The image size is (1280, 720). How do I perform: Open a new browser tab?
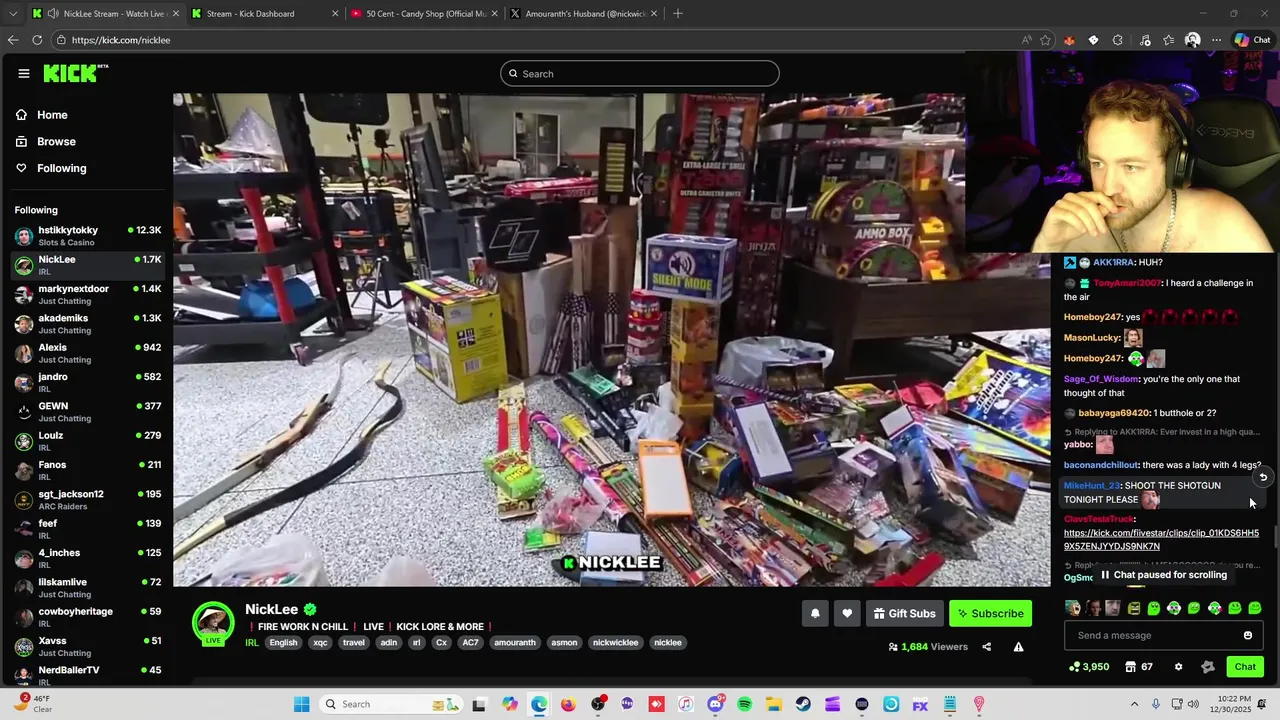pos(678,13)
